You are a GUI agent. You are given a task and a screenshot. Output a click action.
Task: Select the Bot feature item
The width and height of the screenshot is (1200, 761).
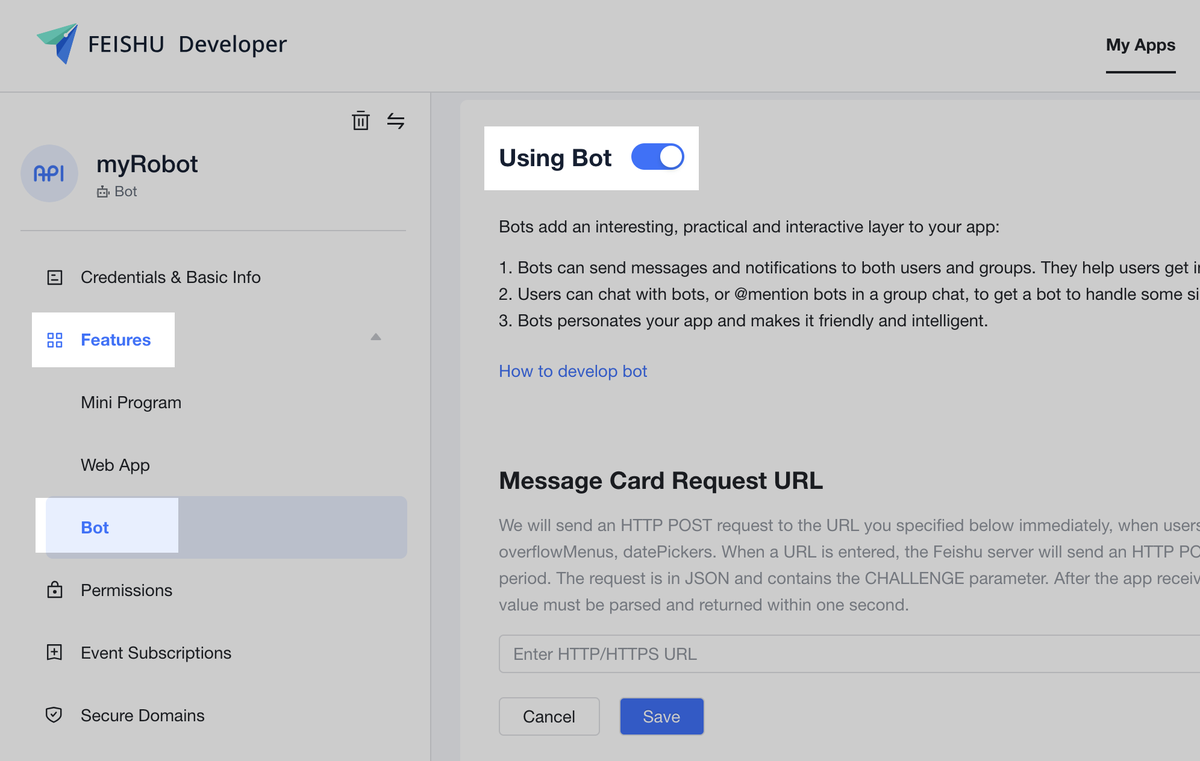click(226, 527)
